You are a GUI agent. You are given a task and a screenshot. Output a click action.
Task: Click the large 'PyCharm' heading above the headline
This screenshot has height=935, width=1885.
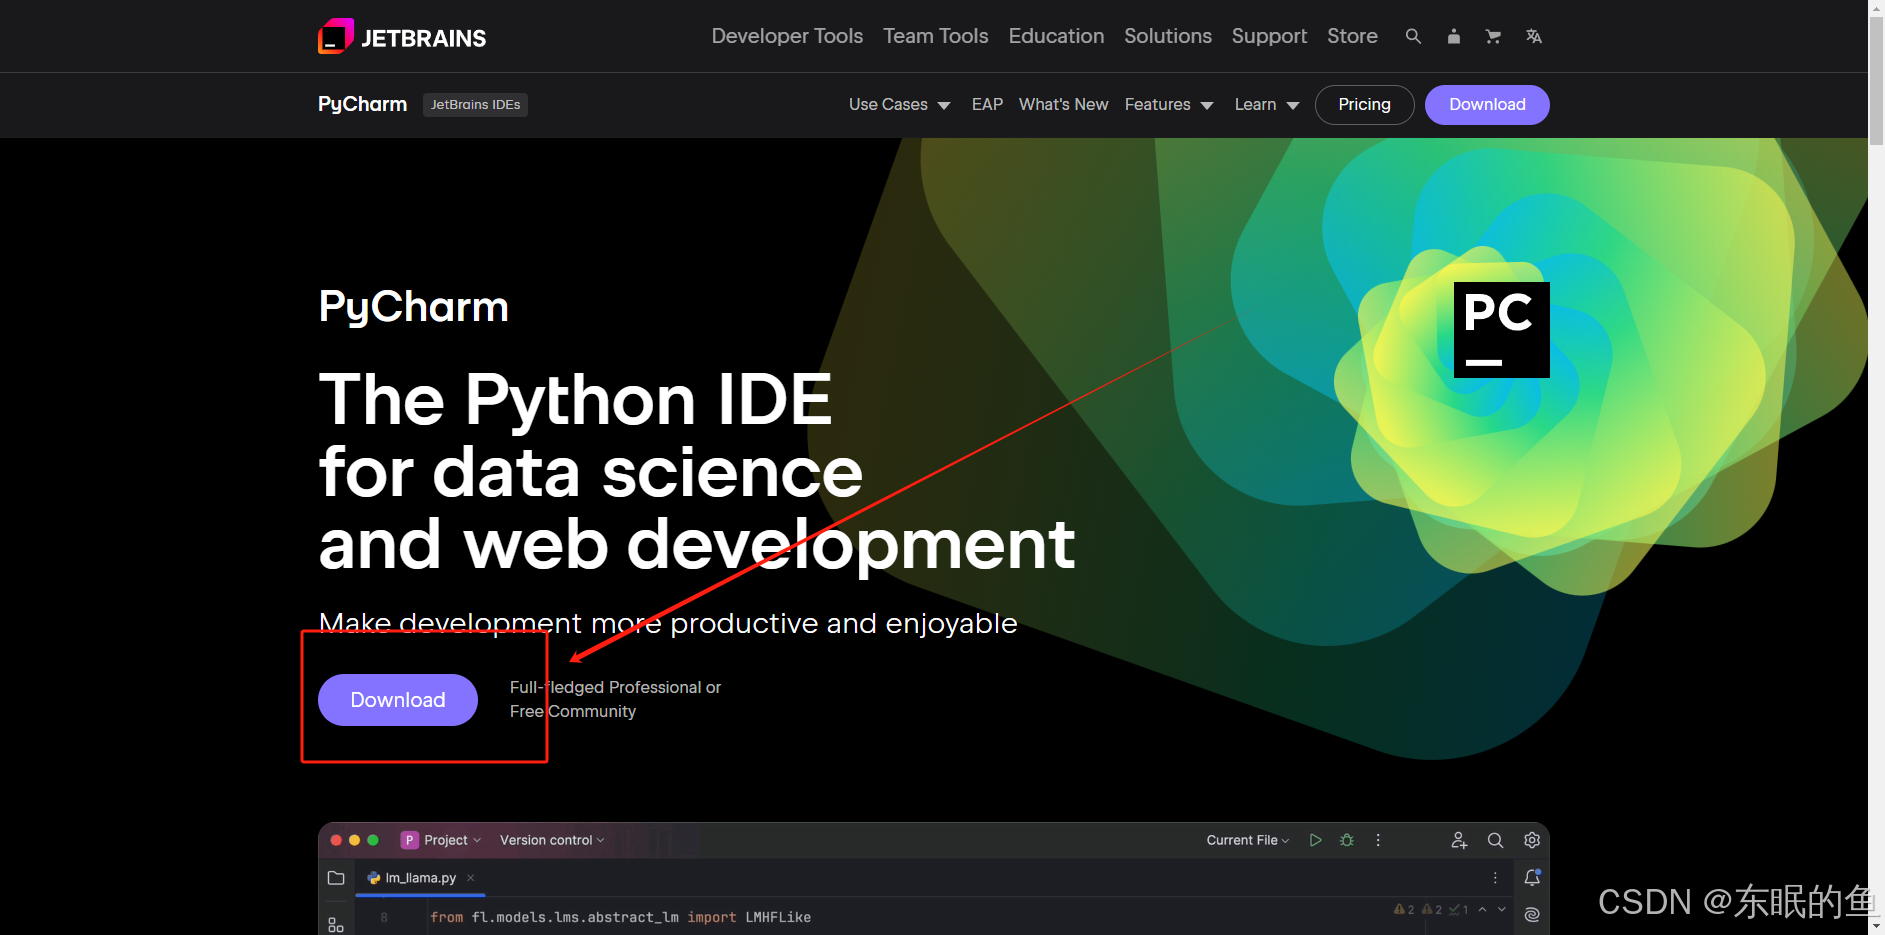coord(413,306)
